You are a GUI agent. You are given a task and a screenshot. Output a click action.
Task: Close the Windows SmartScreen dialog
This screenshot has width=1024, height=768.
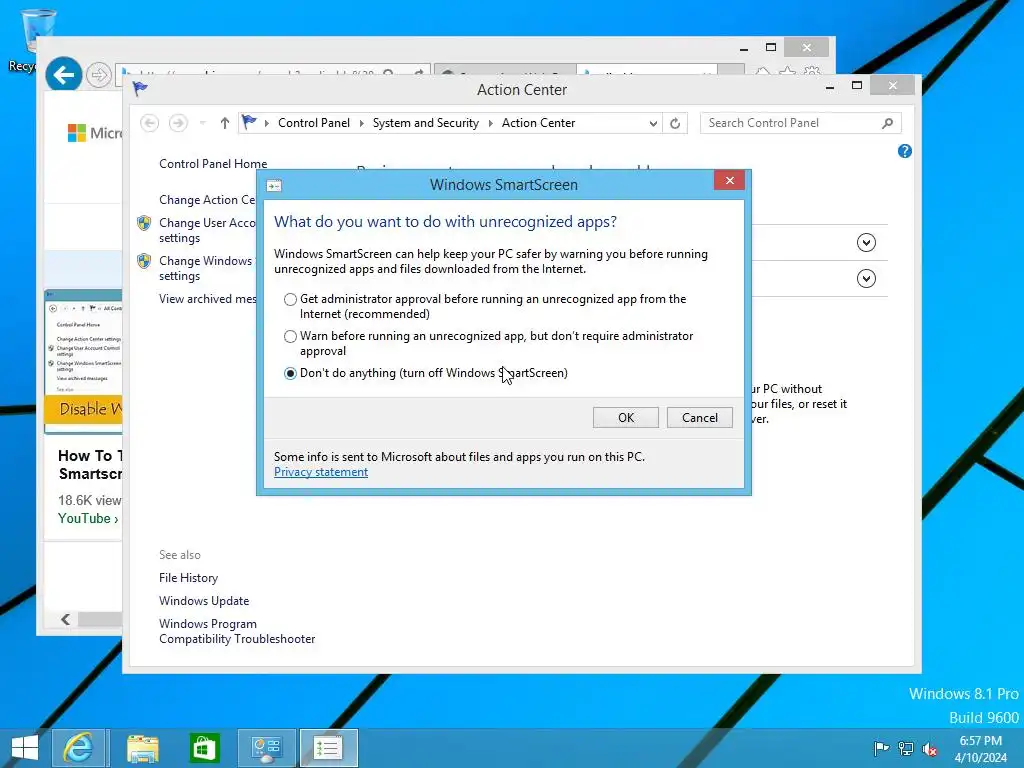click(x=729, y=180)
